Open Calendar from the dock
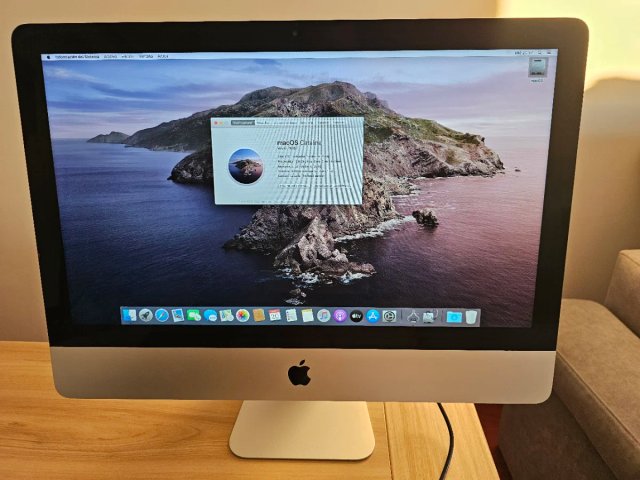640x480 pixels. click(275, 315)
